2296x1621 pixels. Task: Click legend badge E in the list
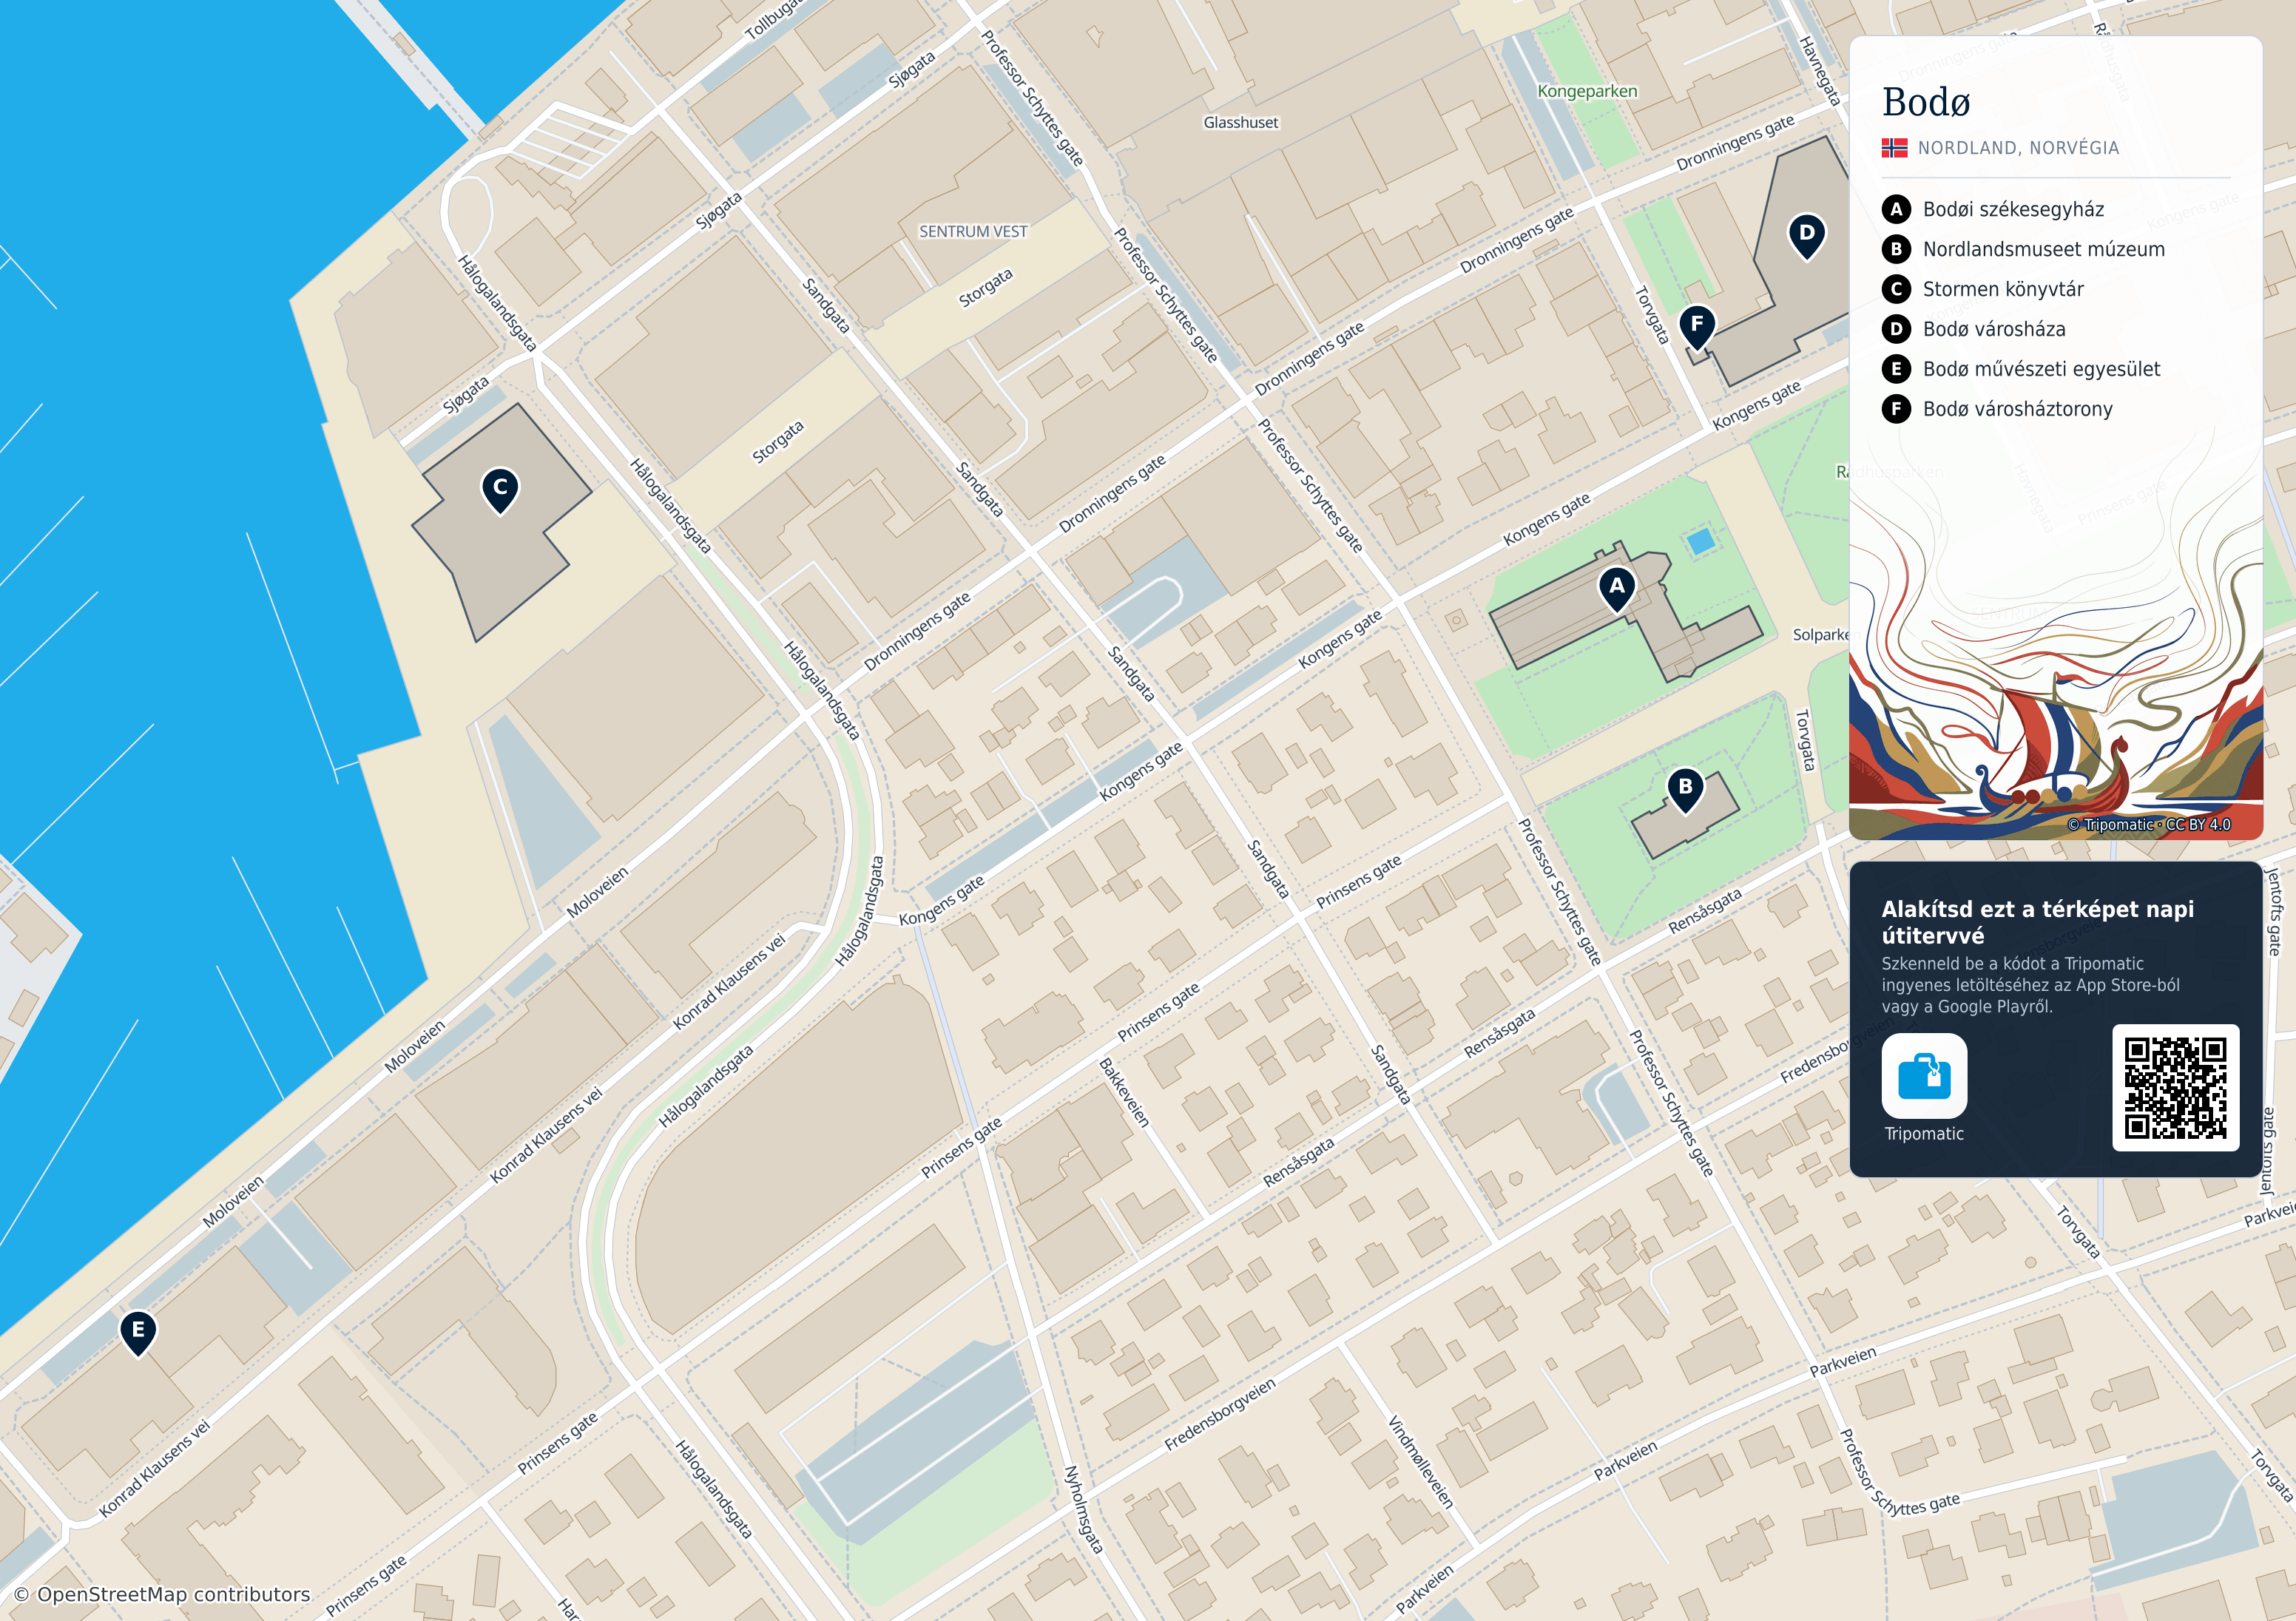point(1896,369)
